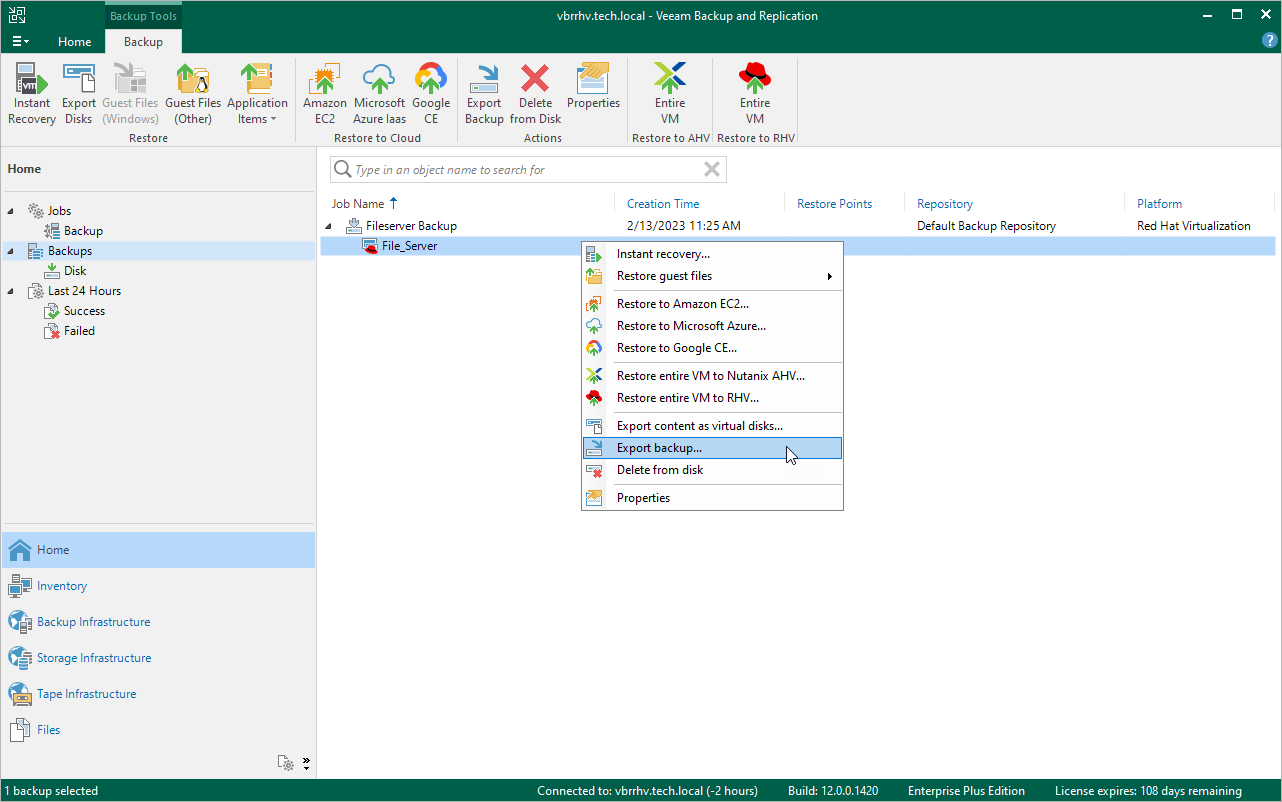Image resolution: width=1282 pixels, height=802 pixels.
Task: Choose Instant recovery... from context menu
Action: [712, 254]
